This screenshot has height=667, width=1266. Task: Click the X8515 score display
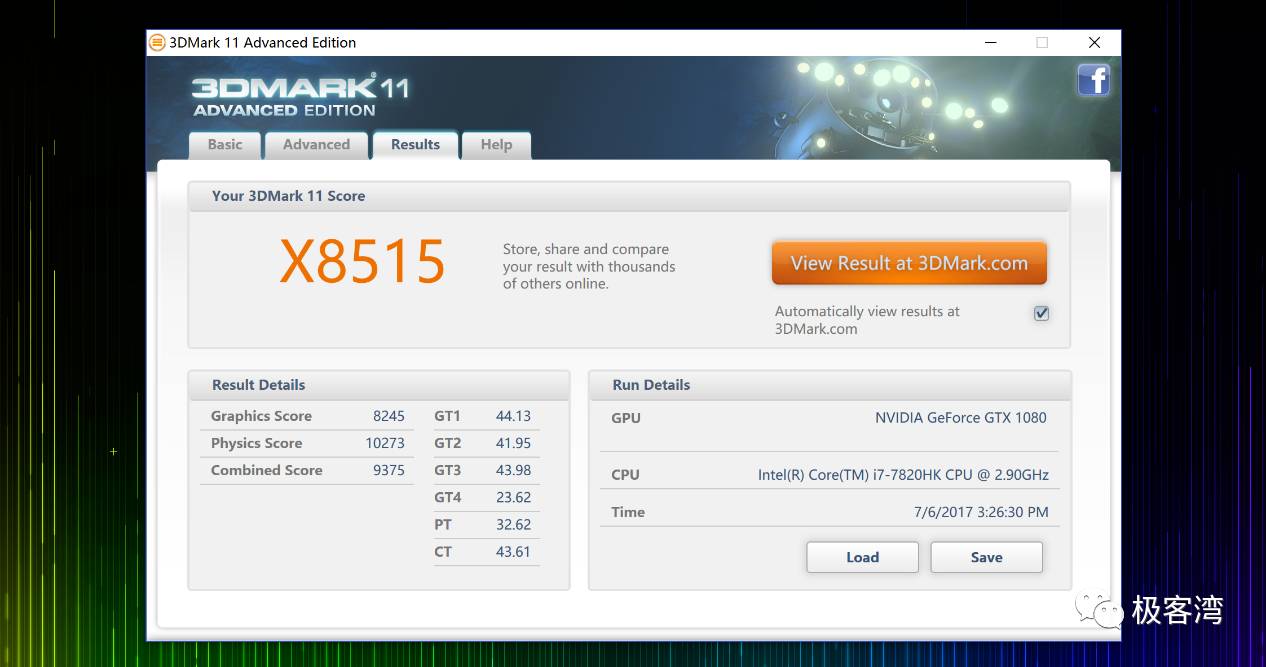coord(362,261)
